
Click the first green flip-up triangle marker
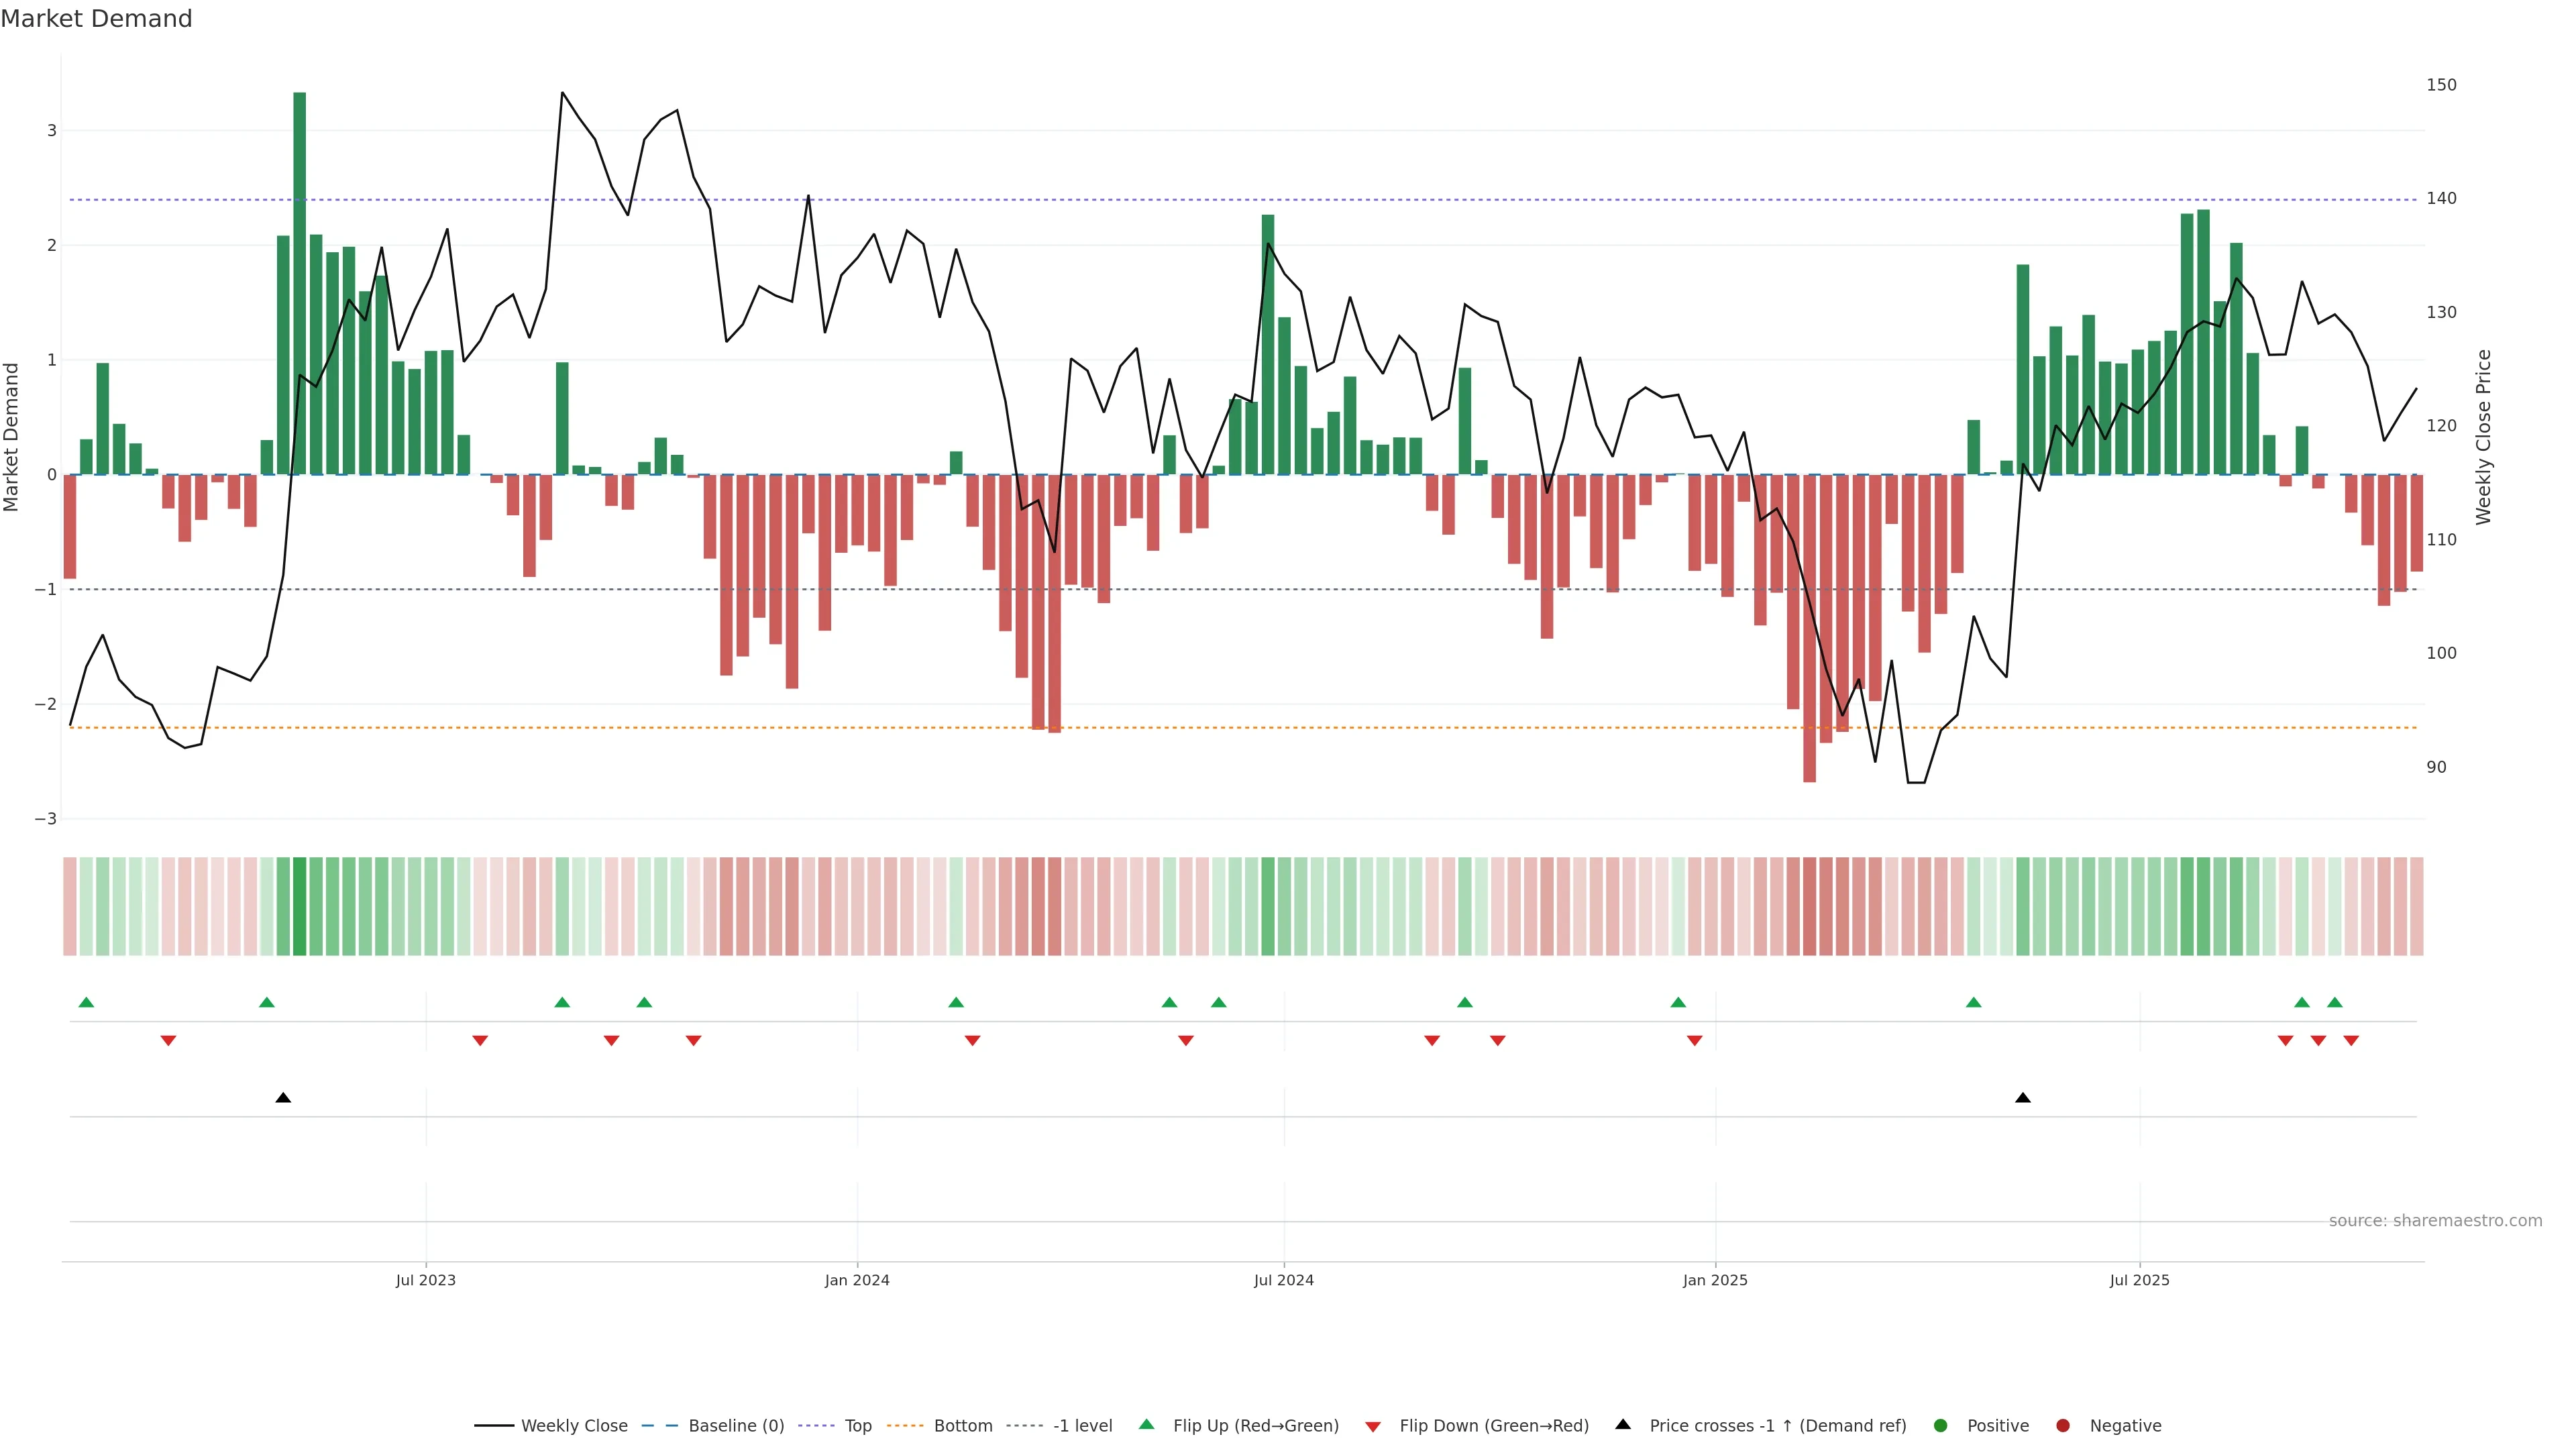(x=86, y=1002)
